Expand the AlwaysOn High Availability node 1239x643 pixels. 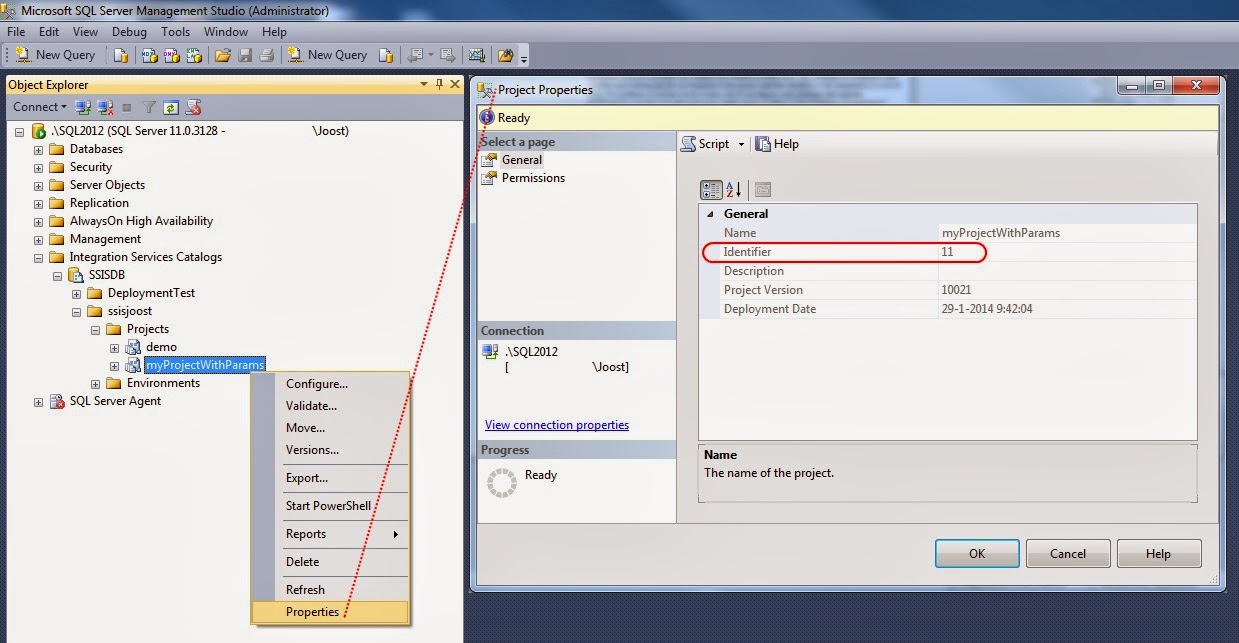tap(39, 221)
